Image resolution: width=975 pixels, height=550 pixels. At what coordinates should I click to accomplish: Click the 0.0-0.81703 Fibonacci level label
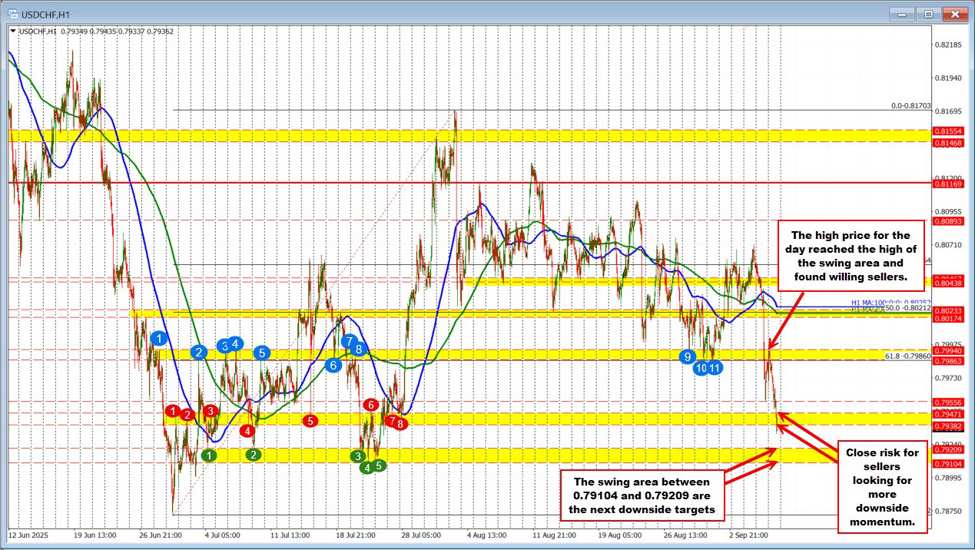[911, 106]
